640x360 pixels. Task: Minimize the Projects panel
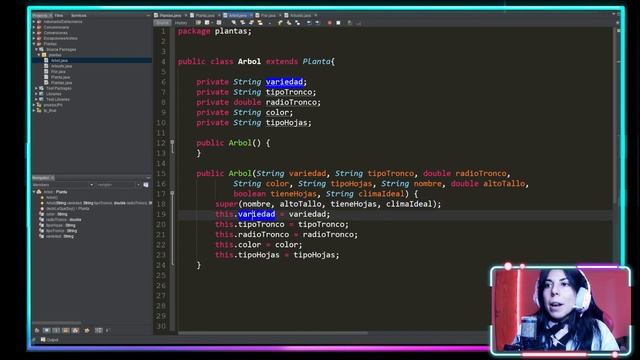pyautogui.click(x=148, y=16)
